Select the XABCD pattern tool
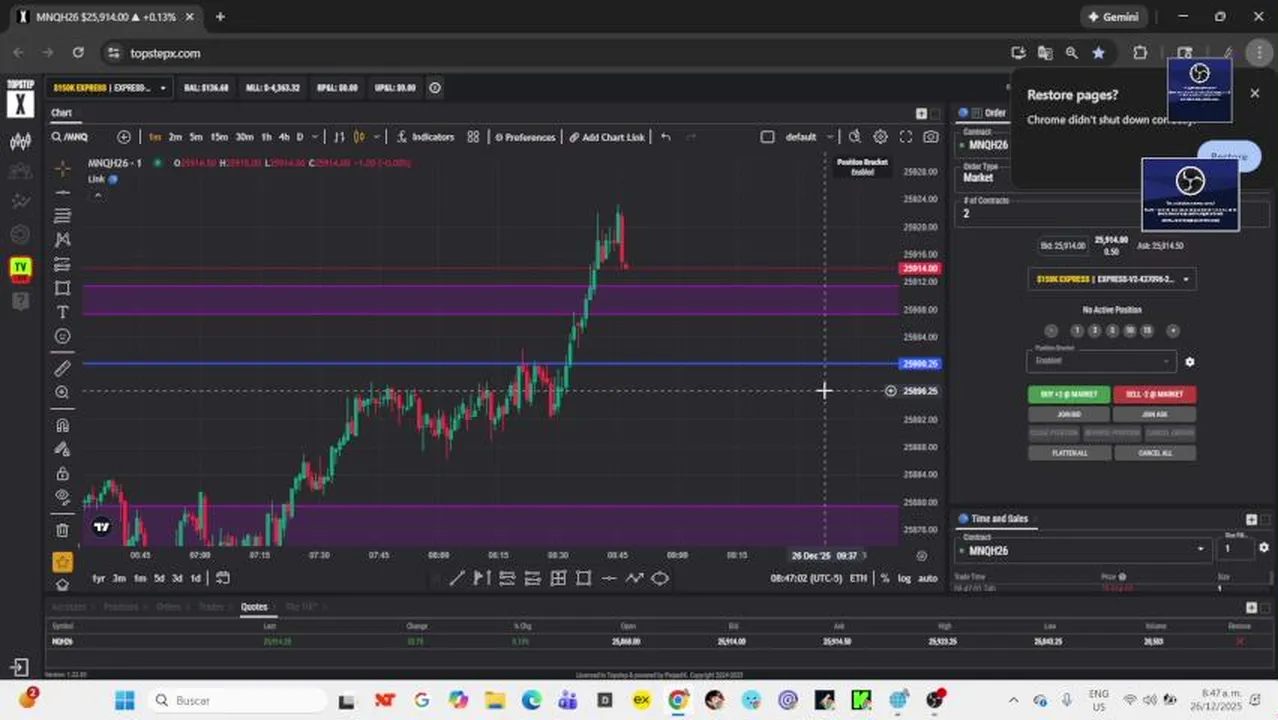This screenshot has width=1278, height=720. 62,240
